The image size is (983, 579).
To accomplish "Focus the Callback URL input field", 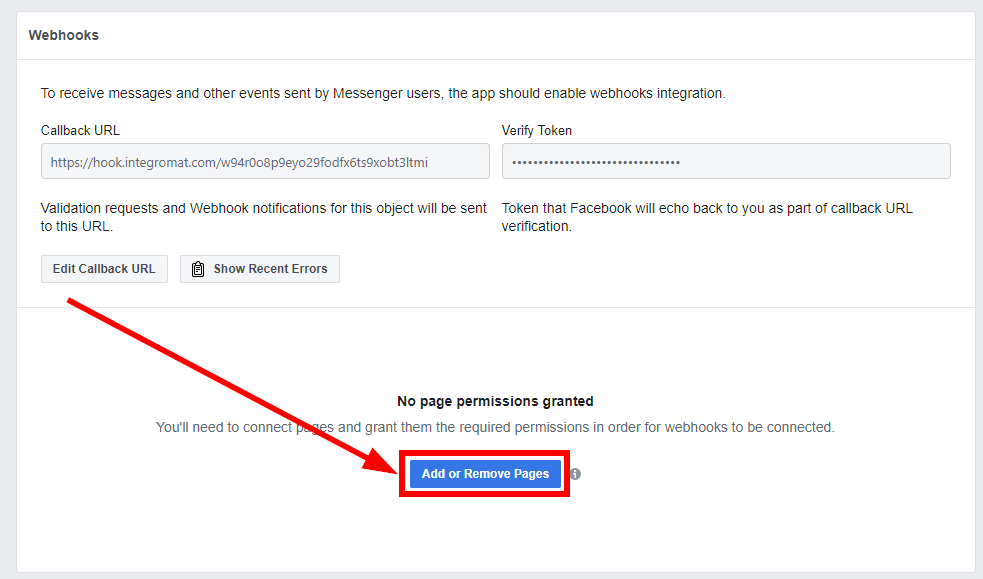I will [265, 161].
